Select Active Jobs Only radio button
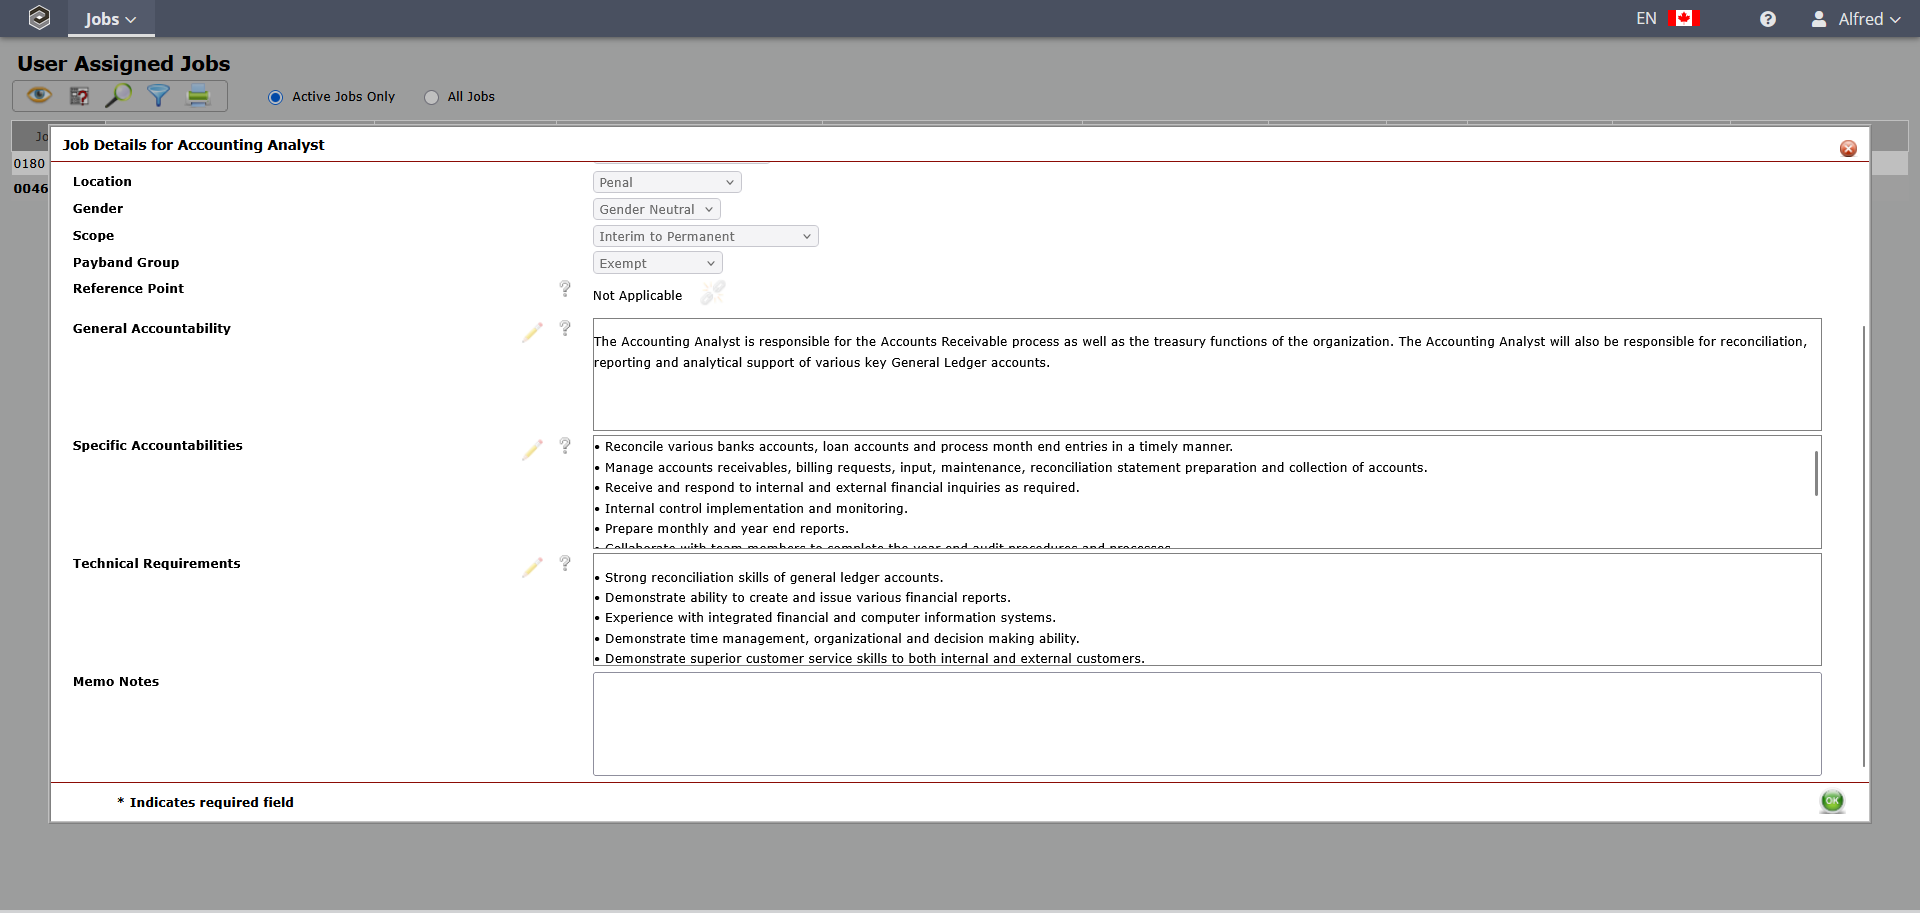1920x913 pixels. click(276, 97)
